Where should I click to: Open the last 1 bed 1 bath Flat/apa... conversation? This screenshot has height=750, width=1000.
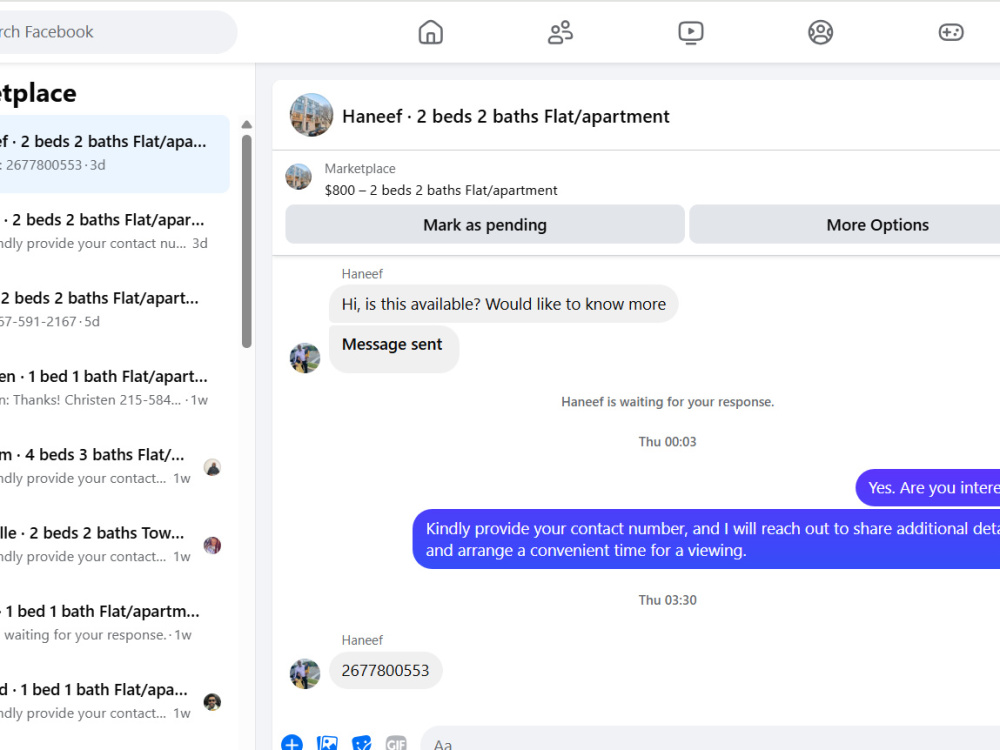[x=115, y=703]
